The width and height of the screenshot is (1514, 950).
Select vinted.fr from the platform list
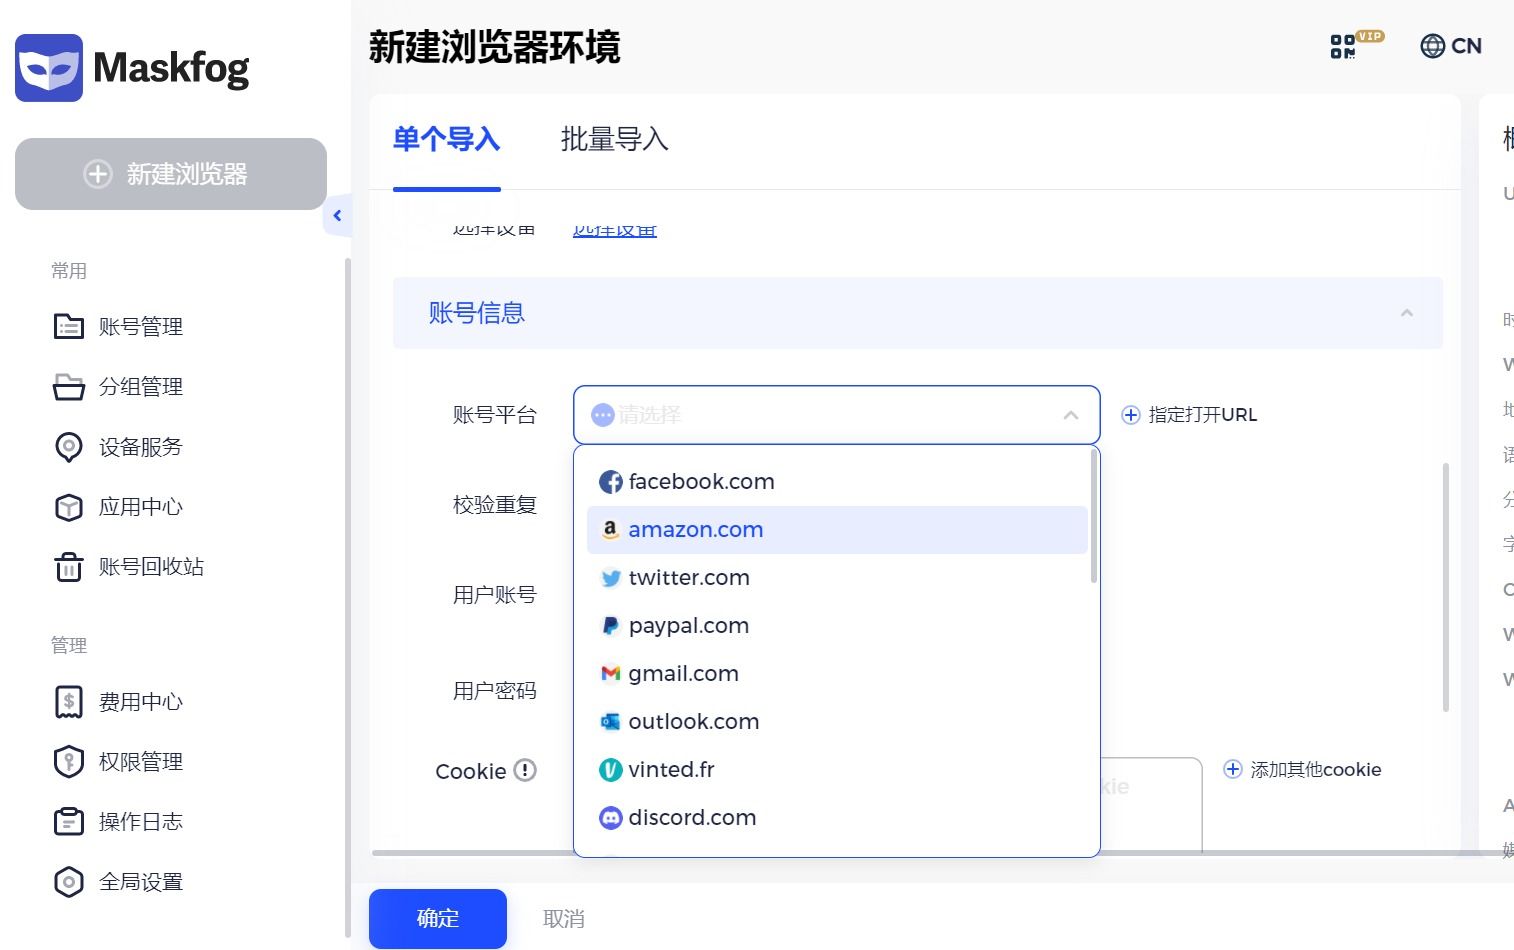click(837, 770)
